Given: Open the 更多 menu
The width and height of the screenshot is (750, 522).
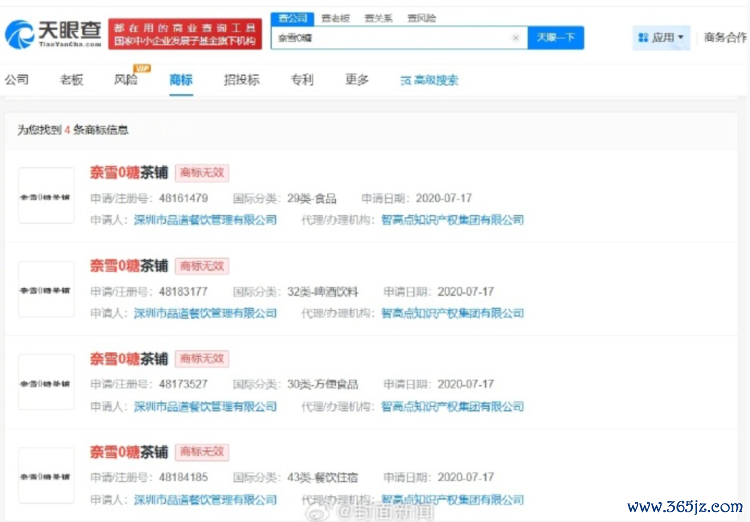Looking at the screenshot, I should pos(357,79).
